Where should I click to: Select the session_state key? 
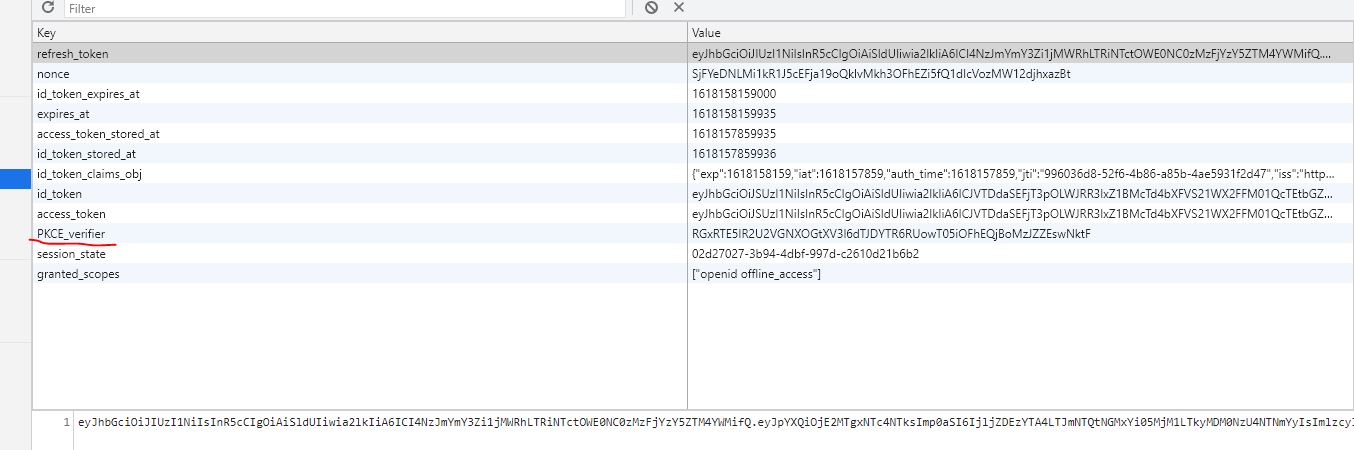[x=71, y=254]
